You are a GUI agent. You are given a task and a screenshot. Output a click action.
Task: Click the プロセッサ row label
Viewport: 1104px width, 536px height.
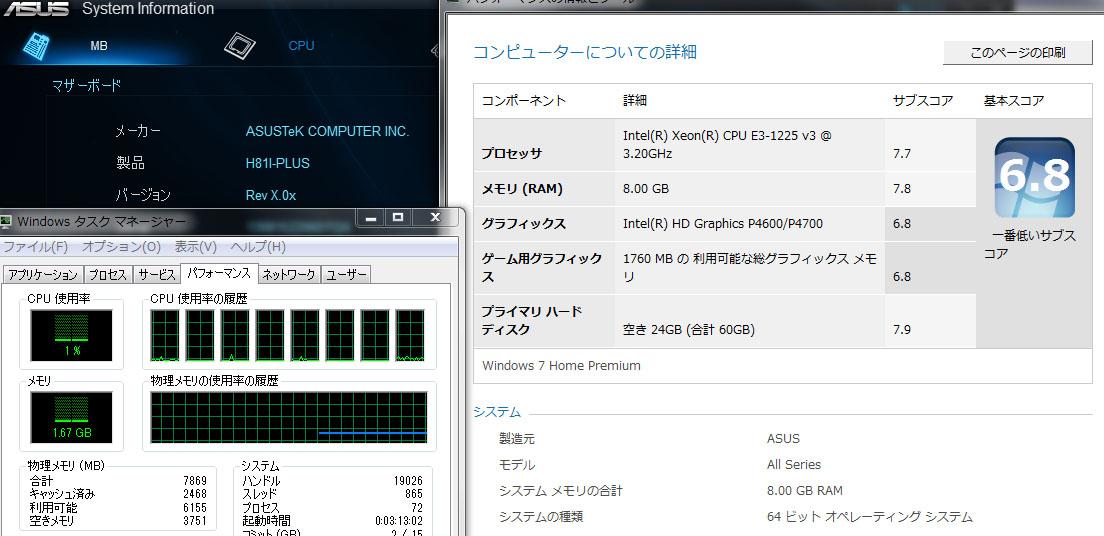[x=511, y=154]
